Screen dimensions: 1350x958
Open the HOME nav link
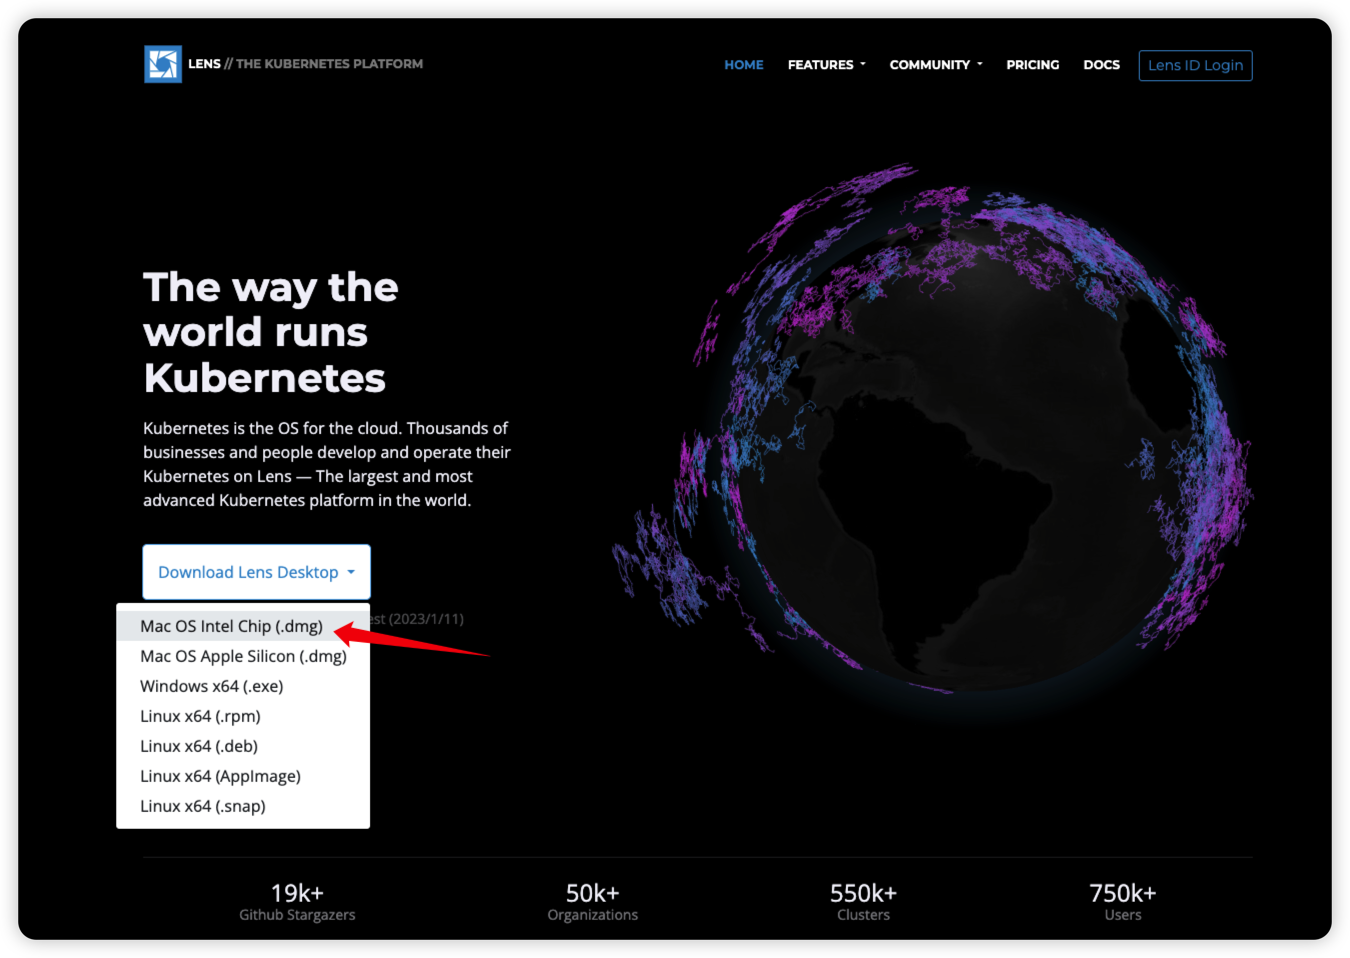coord(744,65)
